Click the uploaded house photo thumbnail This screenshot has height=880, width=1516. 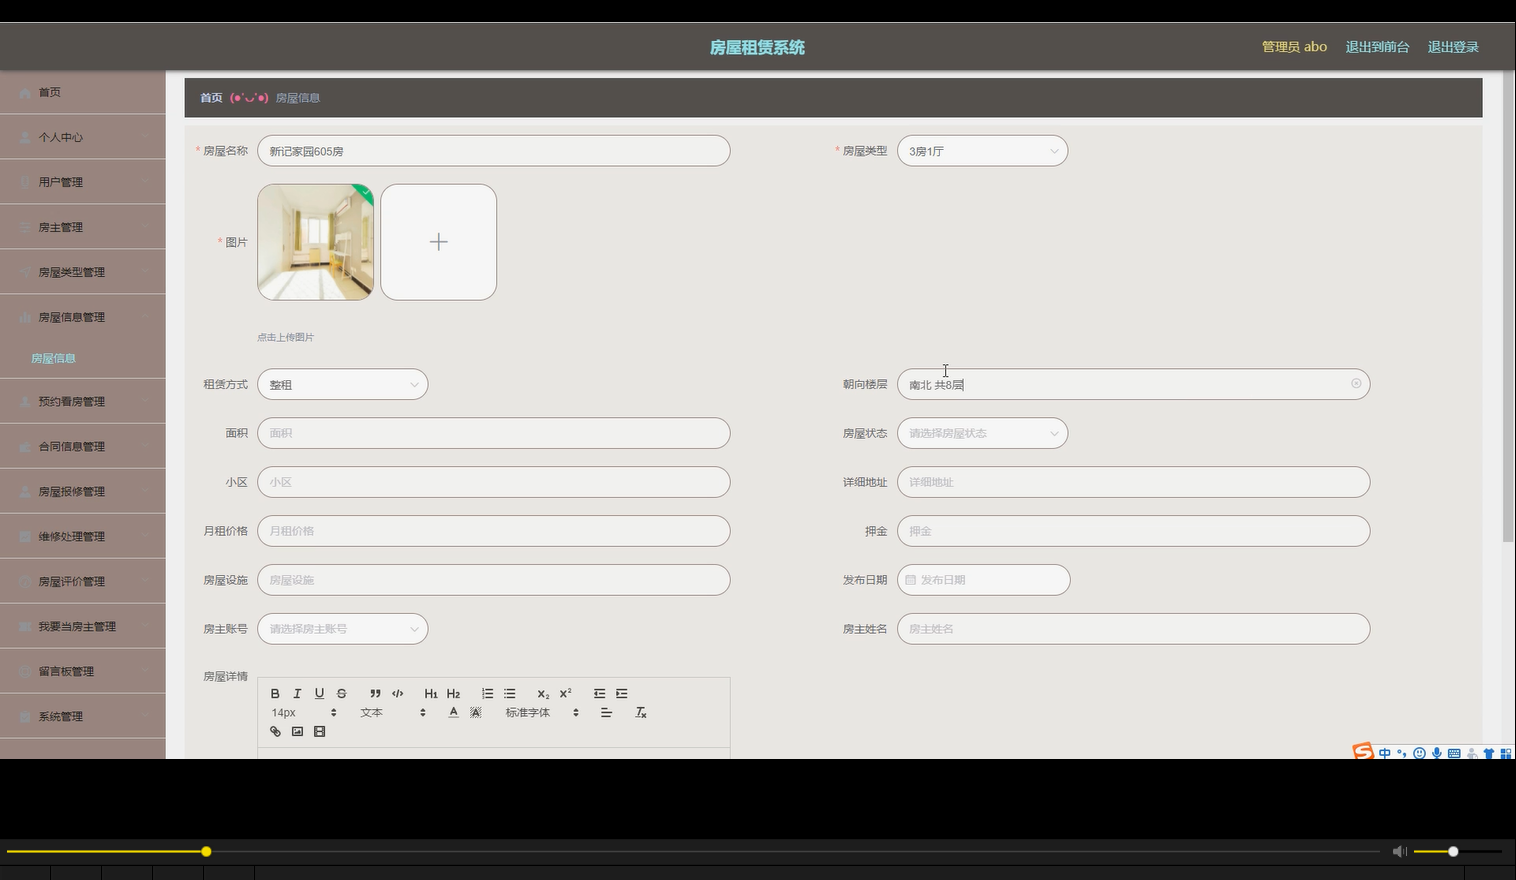(314, 241)
